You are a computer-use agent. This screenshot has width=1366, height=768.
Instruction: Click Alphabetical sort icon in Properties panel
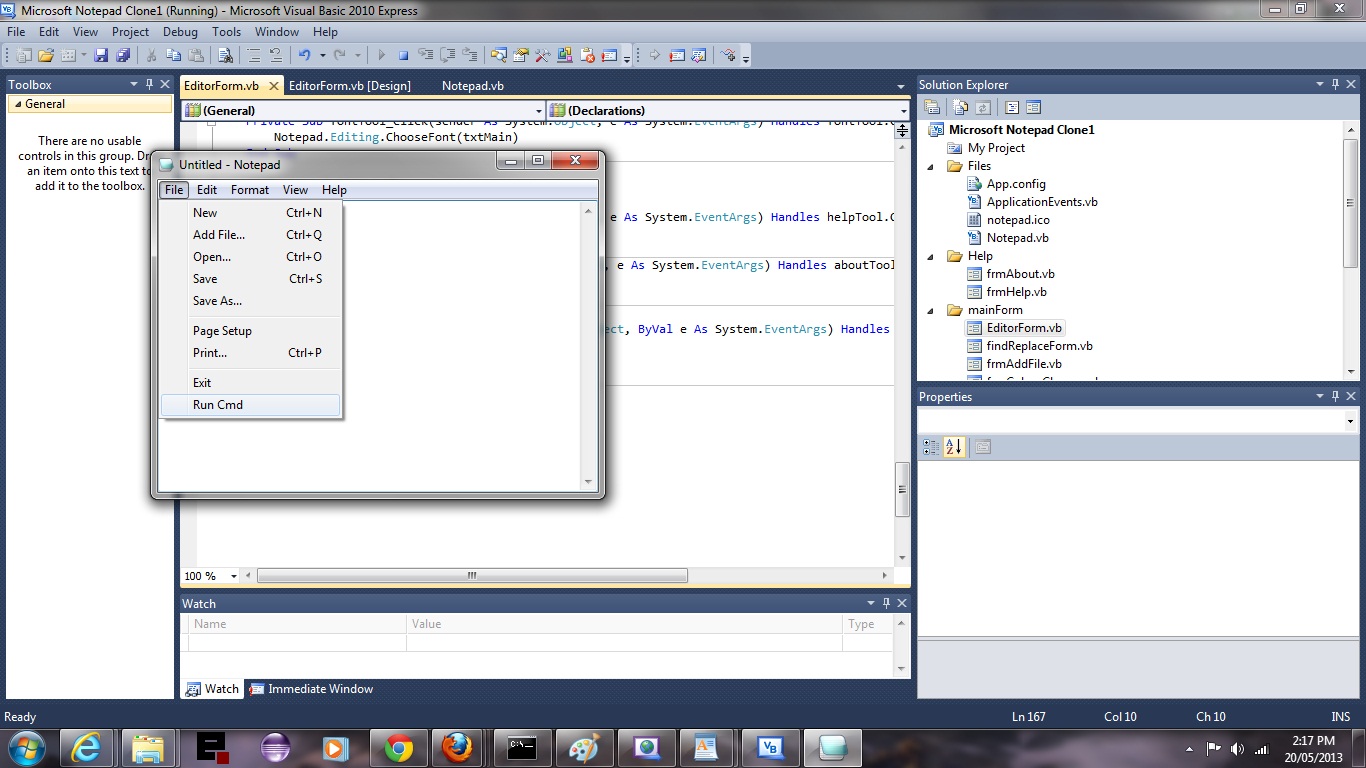[954, 447]
